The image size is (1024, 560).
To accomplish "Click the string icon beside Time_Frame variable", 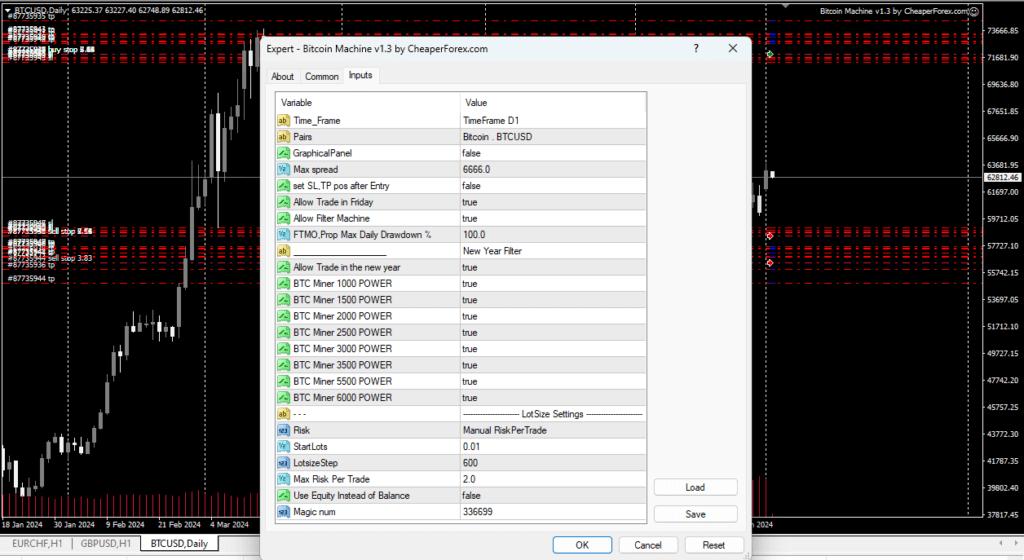I will (283, 120).
